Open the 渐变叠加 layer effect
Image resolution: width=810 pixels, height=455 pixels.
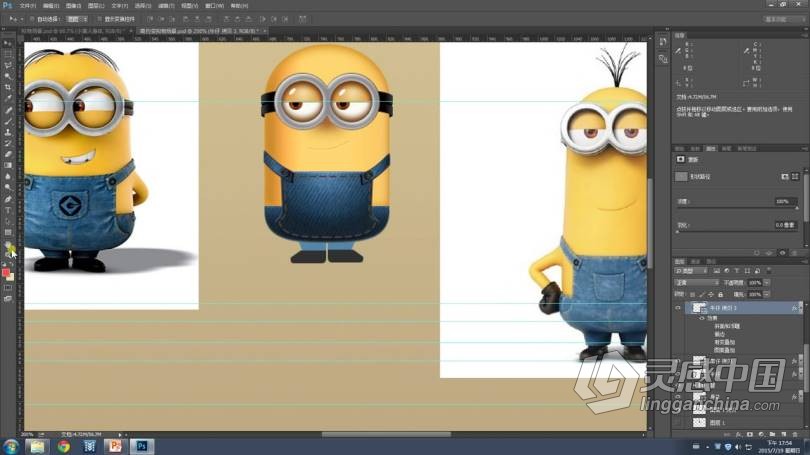724,342
